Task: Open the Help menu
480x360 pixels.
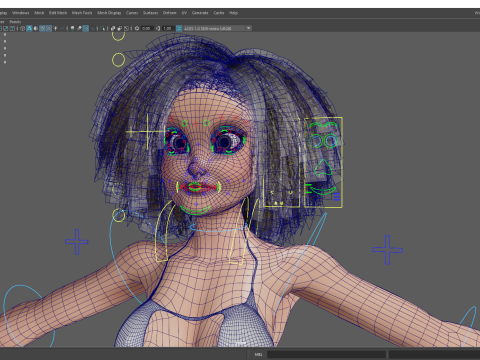Action: [x=233, y=13]
